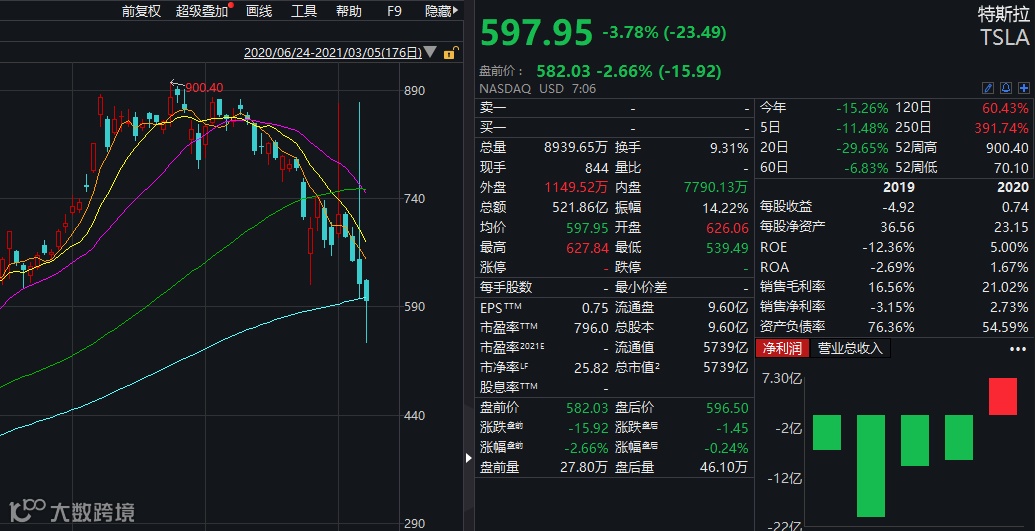Image resolution: width=1035 pixels, height=531 pixels.
Task: Click the 2019 column header
Action: coord(899,188)
